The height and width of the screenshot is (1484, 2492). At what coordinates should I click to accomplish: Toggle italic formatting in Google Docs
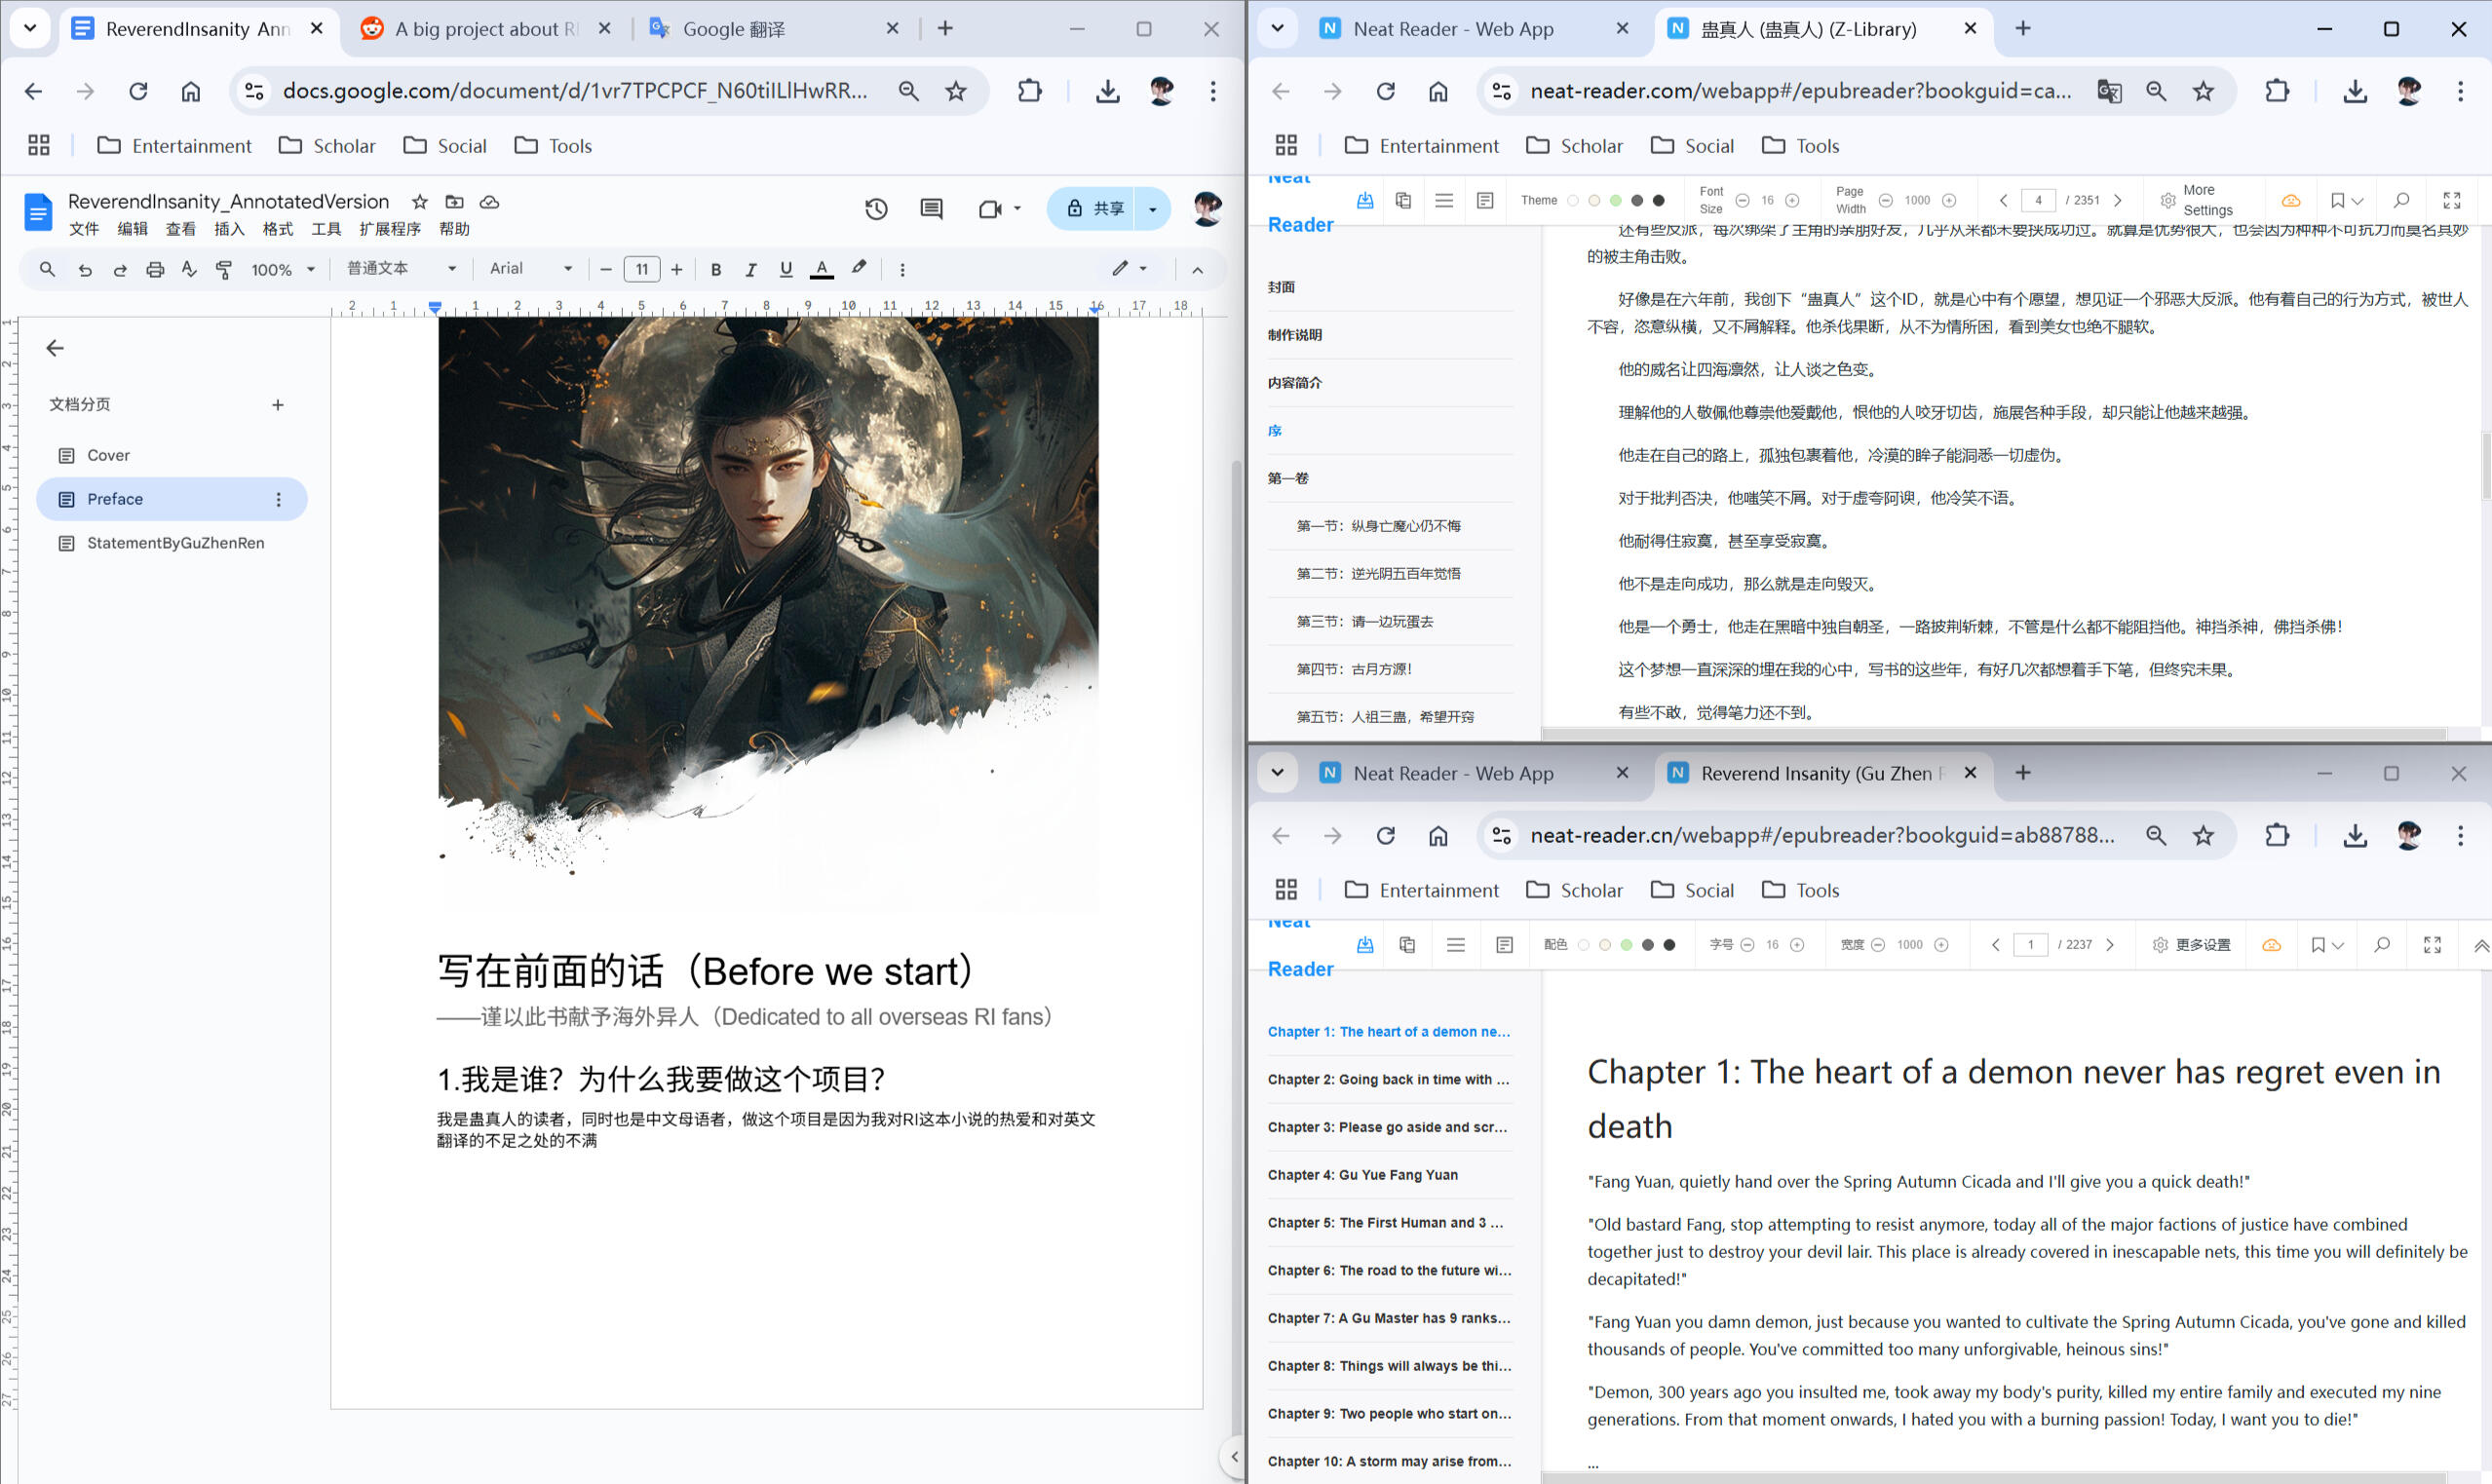pos(751,268)
